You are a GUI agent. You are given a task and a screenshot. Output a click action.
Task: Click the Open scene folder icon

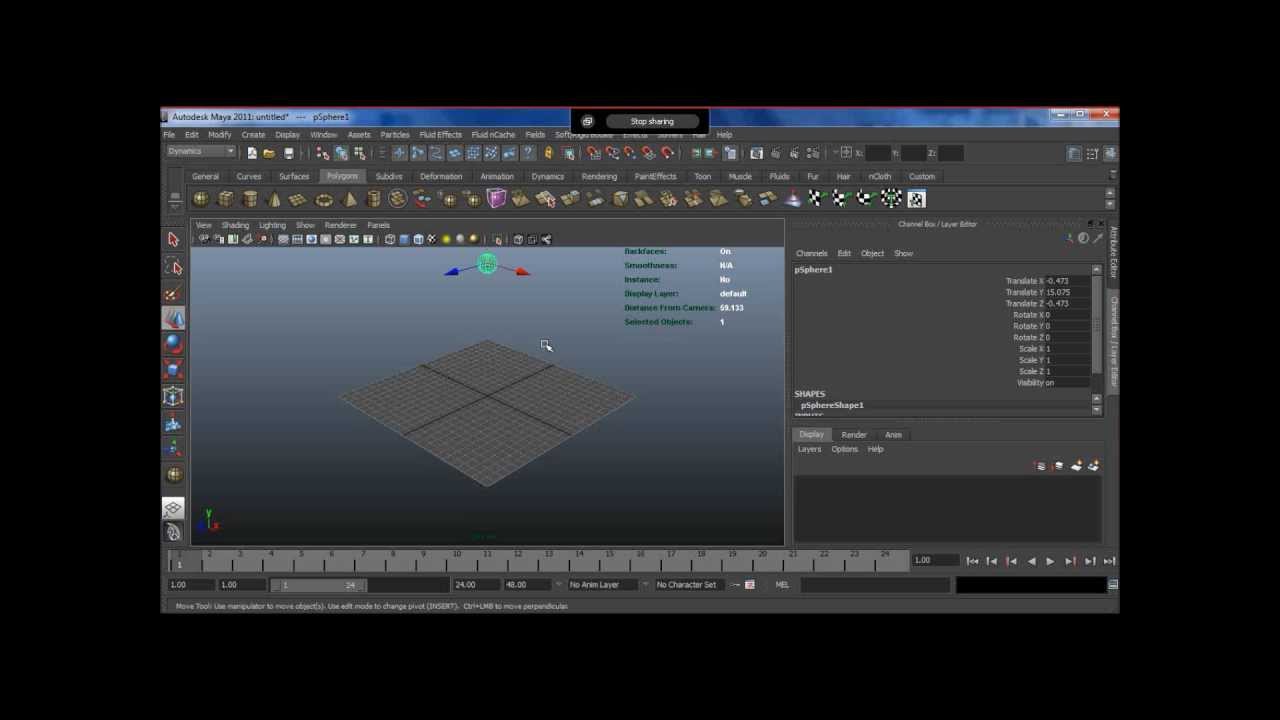coord(270,153)
